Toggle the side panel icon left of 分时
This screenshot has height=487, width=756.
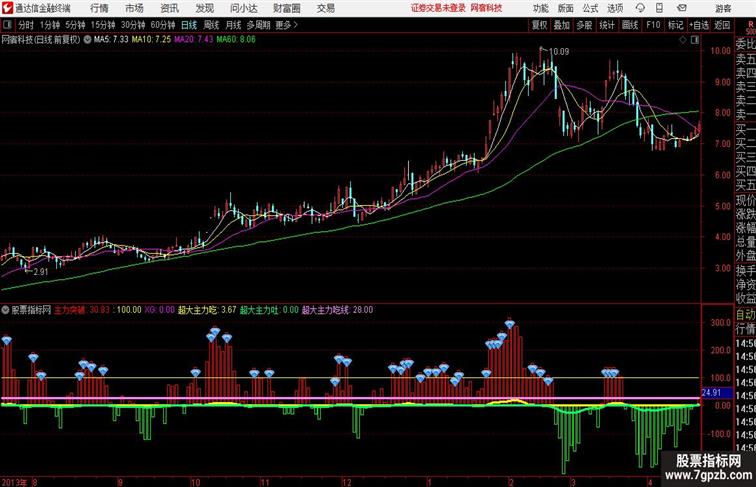7,25
